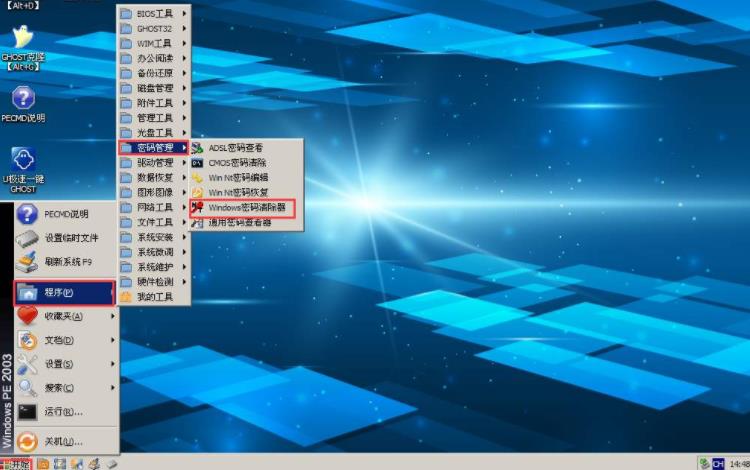750x470 pixels.
Task: Open GHOST克隆 desktop icon
Action: click(x=22, y=48)
